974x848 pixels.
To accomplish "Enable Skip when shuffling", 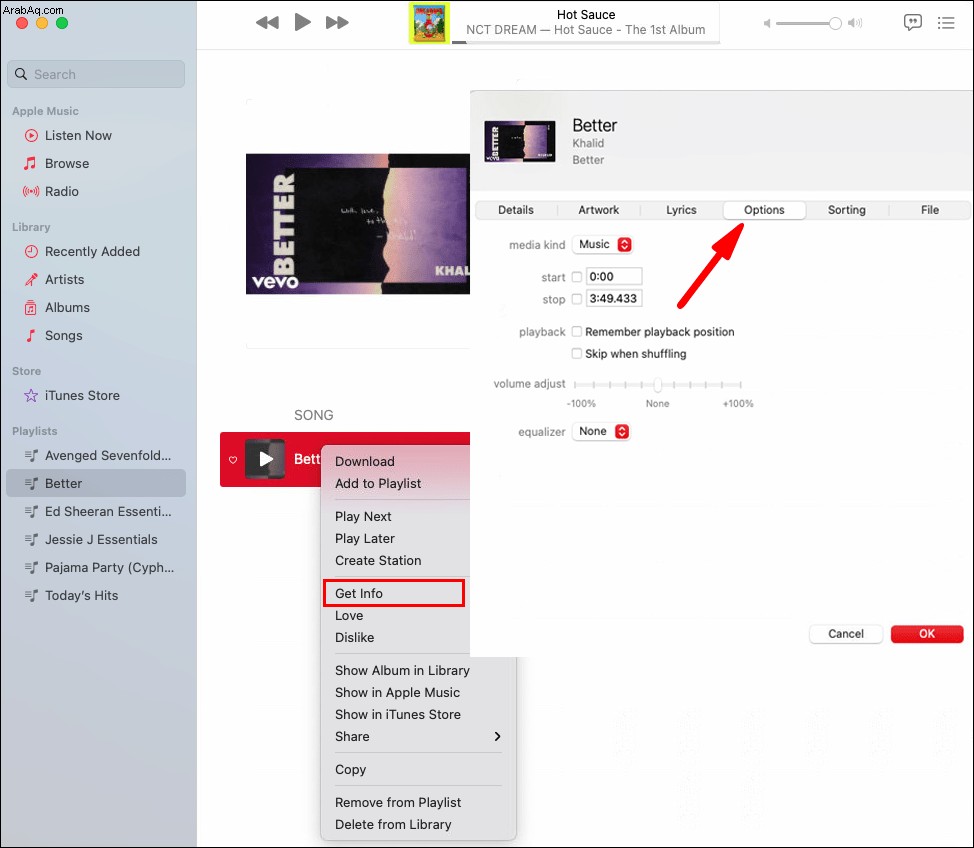I will (x=576, y=353).
